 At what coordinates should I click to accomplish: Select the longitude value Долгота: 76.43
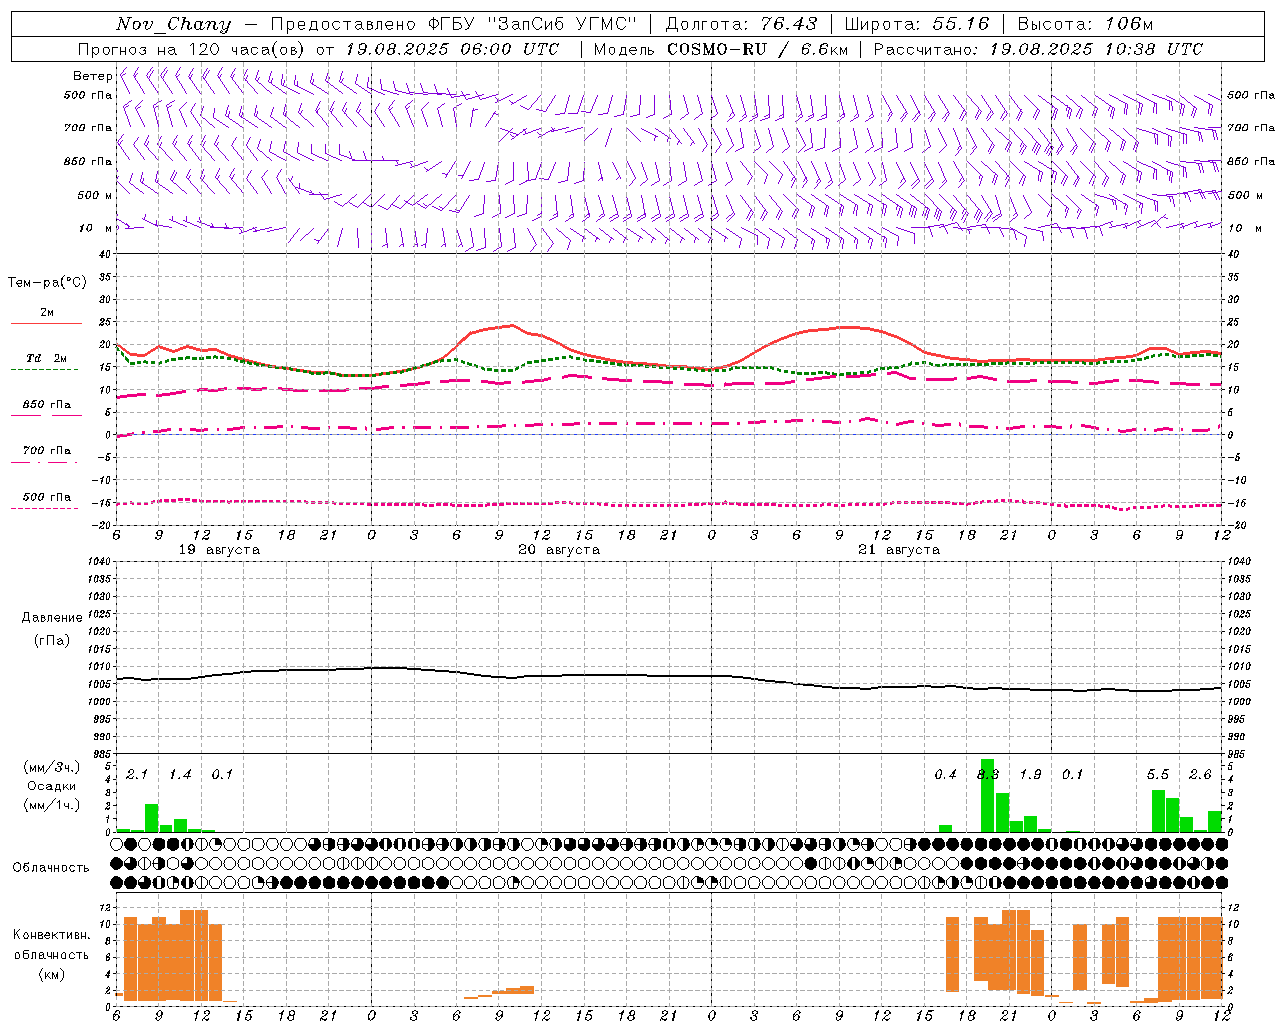[x=741, y=24]
